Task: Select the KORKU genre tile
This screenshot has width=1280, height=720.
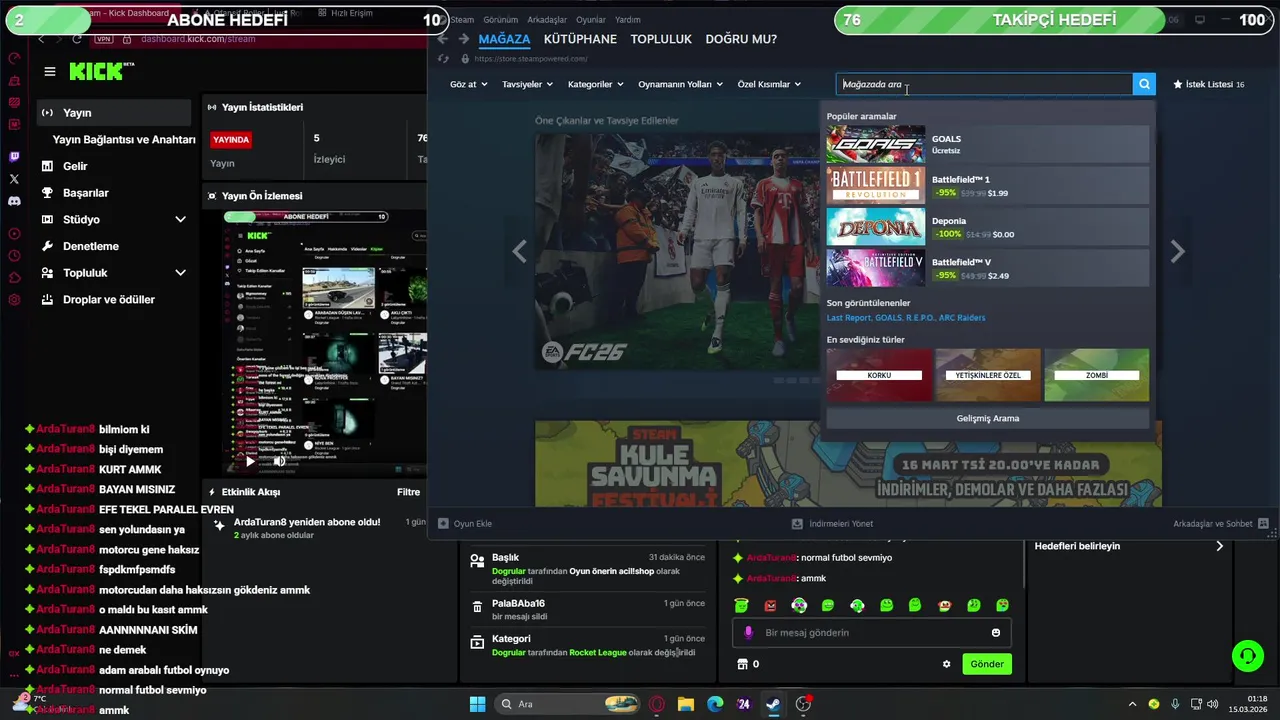Action: (879, 375)
